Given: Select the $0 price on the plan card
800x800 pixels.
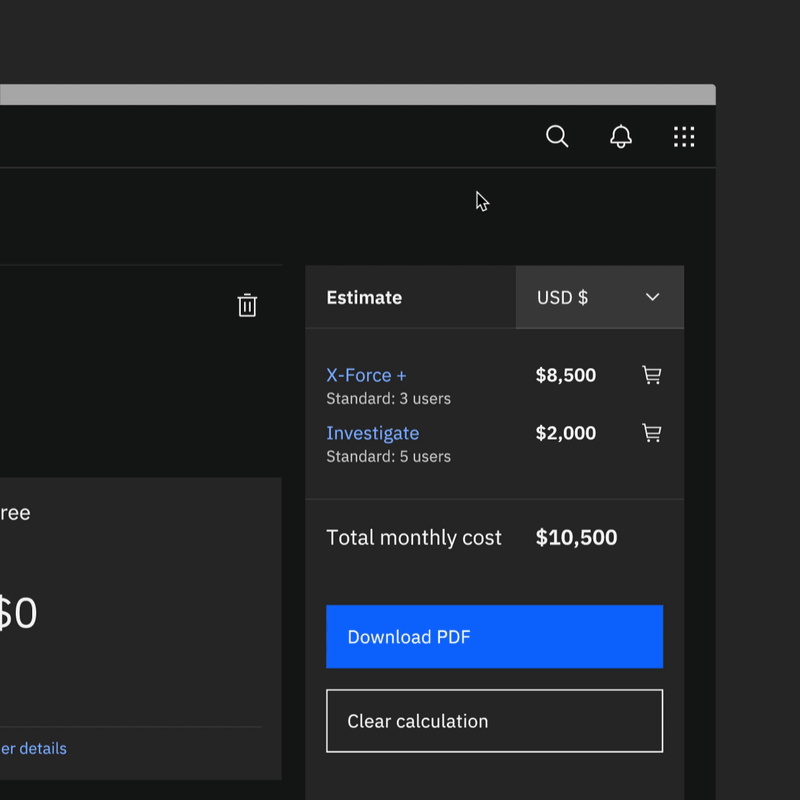Looking at the screenshot, I should 18,613.
